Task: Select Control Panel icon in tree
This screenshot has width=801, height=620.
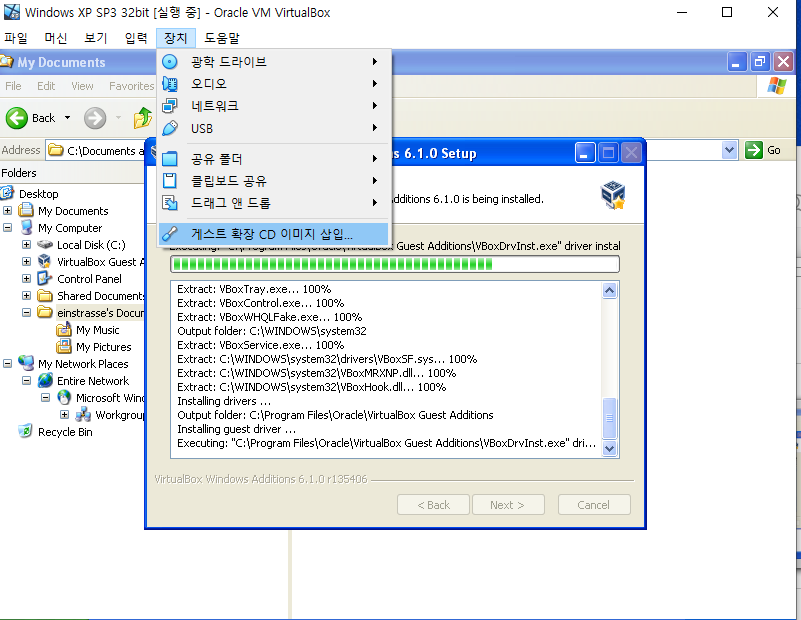Action: tap(45, 278)
